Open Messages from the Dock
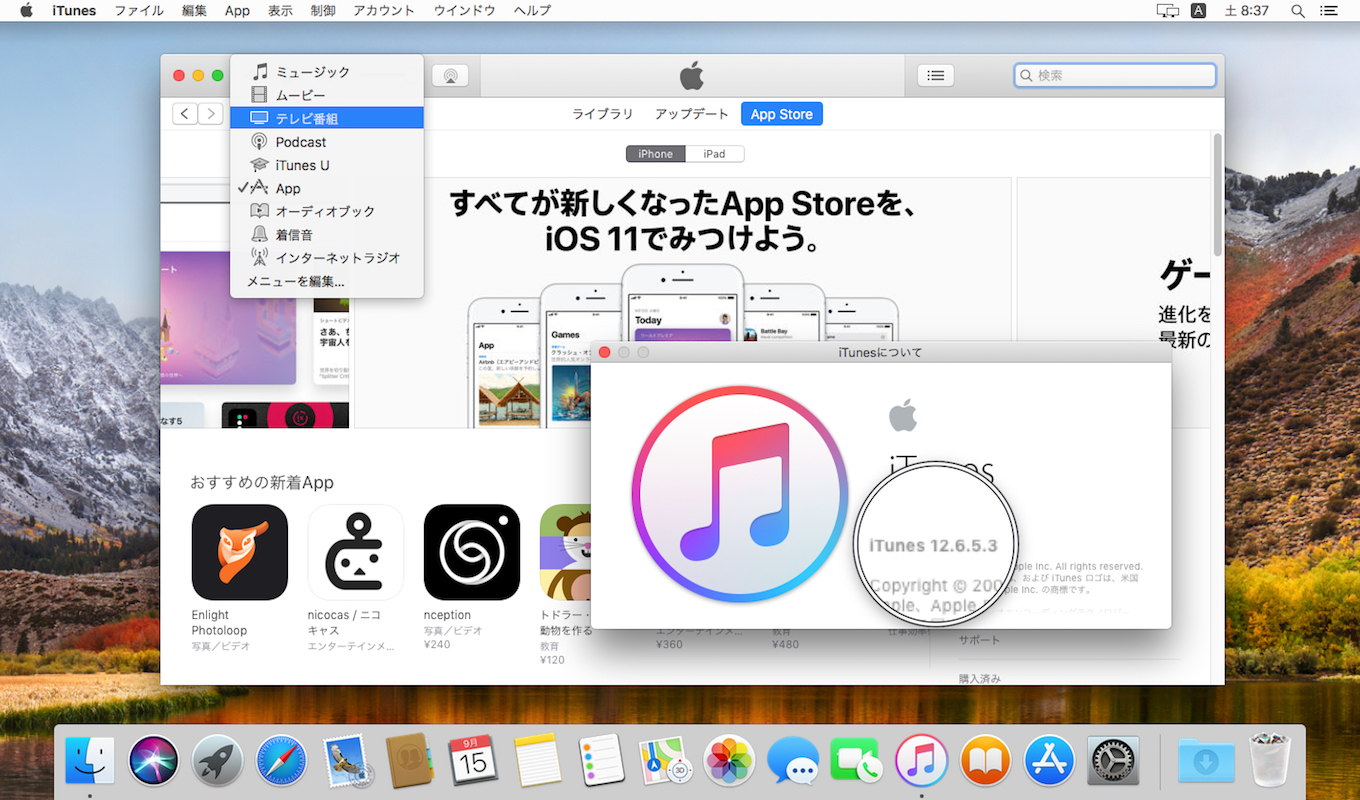 tap(793, 762)
